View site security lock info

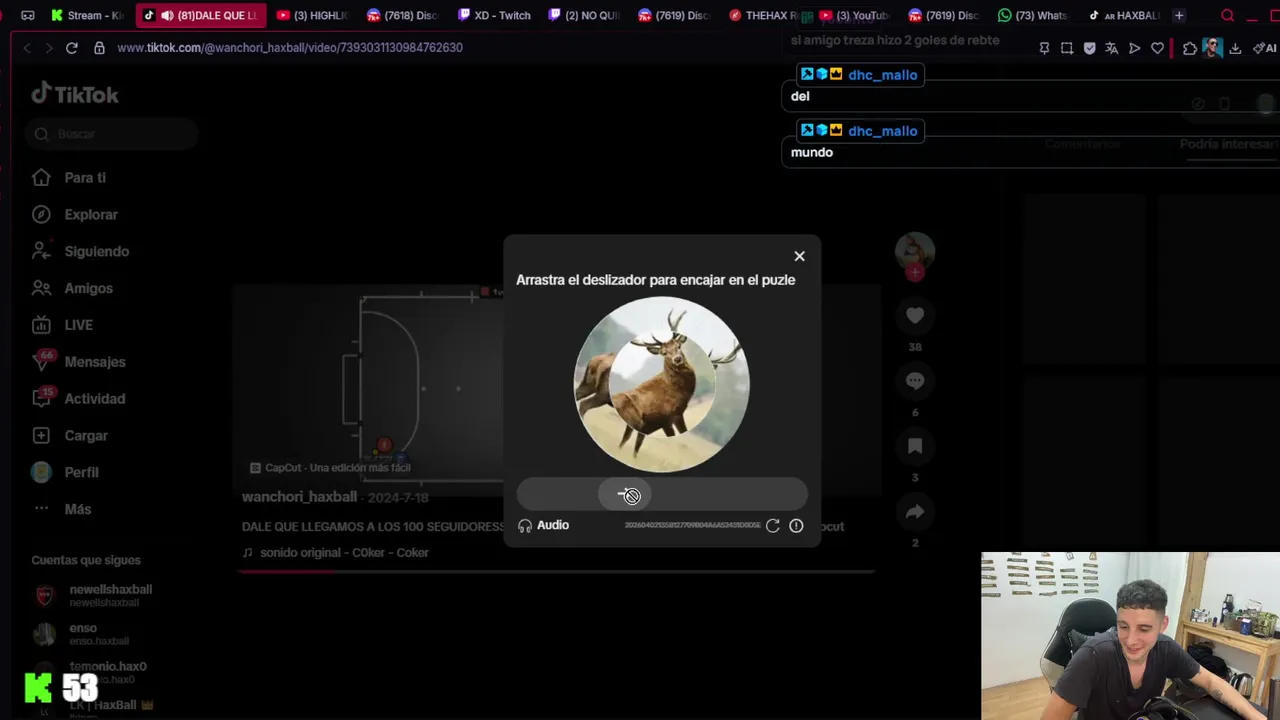pos(99,48)
